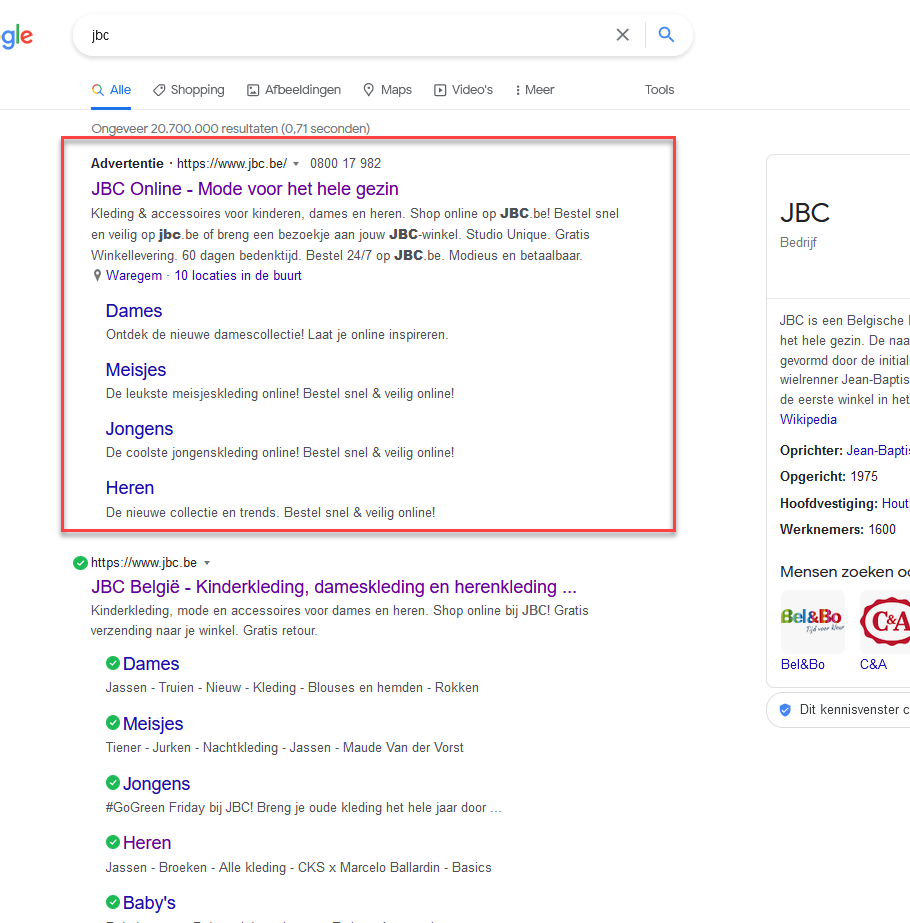Open the Bel&Bo logo thumbnail
Screen dimensions: 910x923
pos(812,622)
